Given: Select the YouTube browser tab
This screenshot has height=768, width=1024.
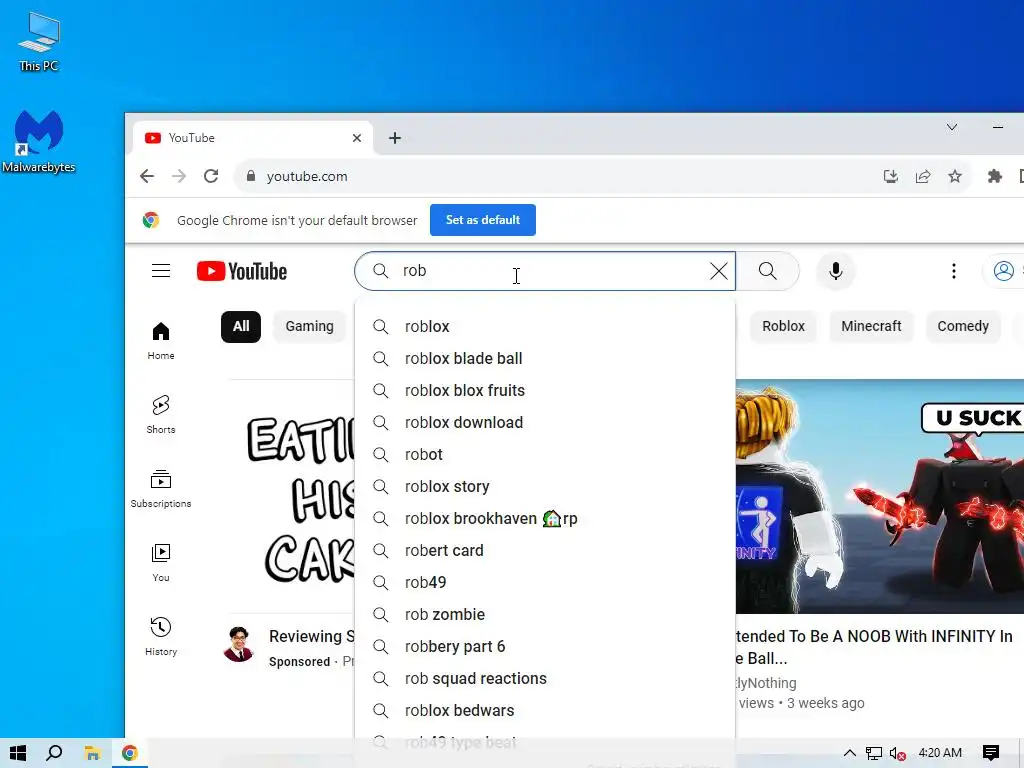Looking at the screenshot, I should point(253,138).
